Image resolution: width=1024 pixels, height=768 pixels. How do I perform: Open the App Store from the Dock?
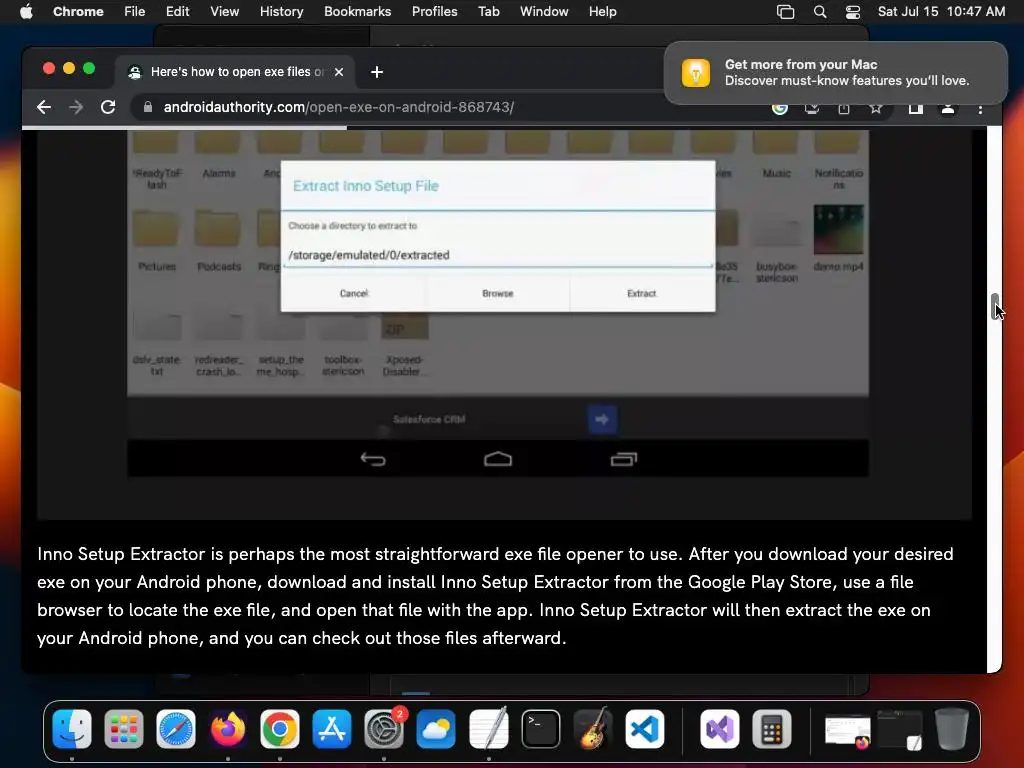[332, 729]
